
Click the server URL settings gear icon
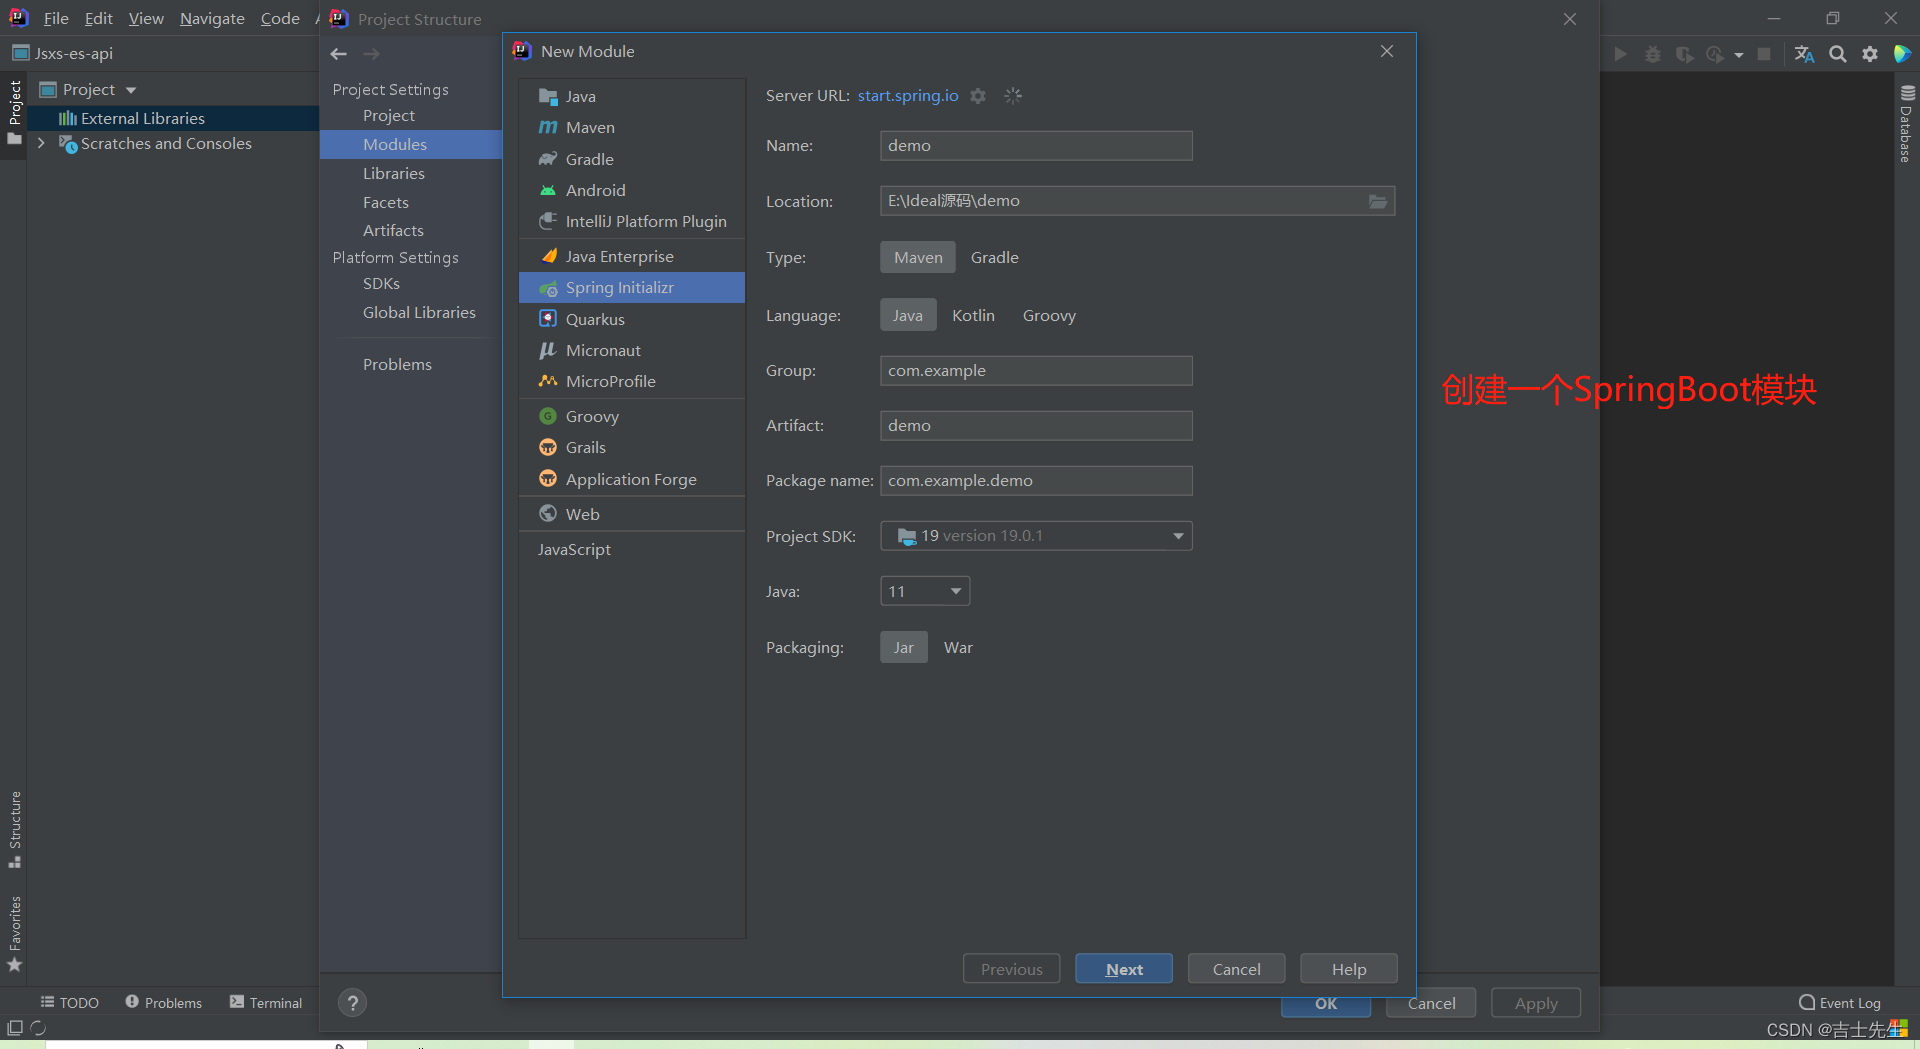(978, 96)
